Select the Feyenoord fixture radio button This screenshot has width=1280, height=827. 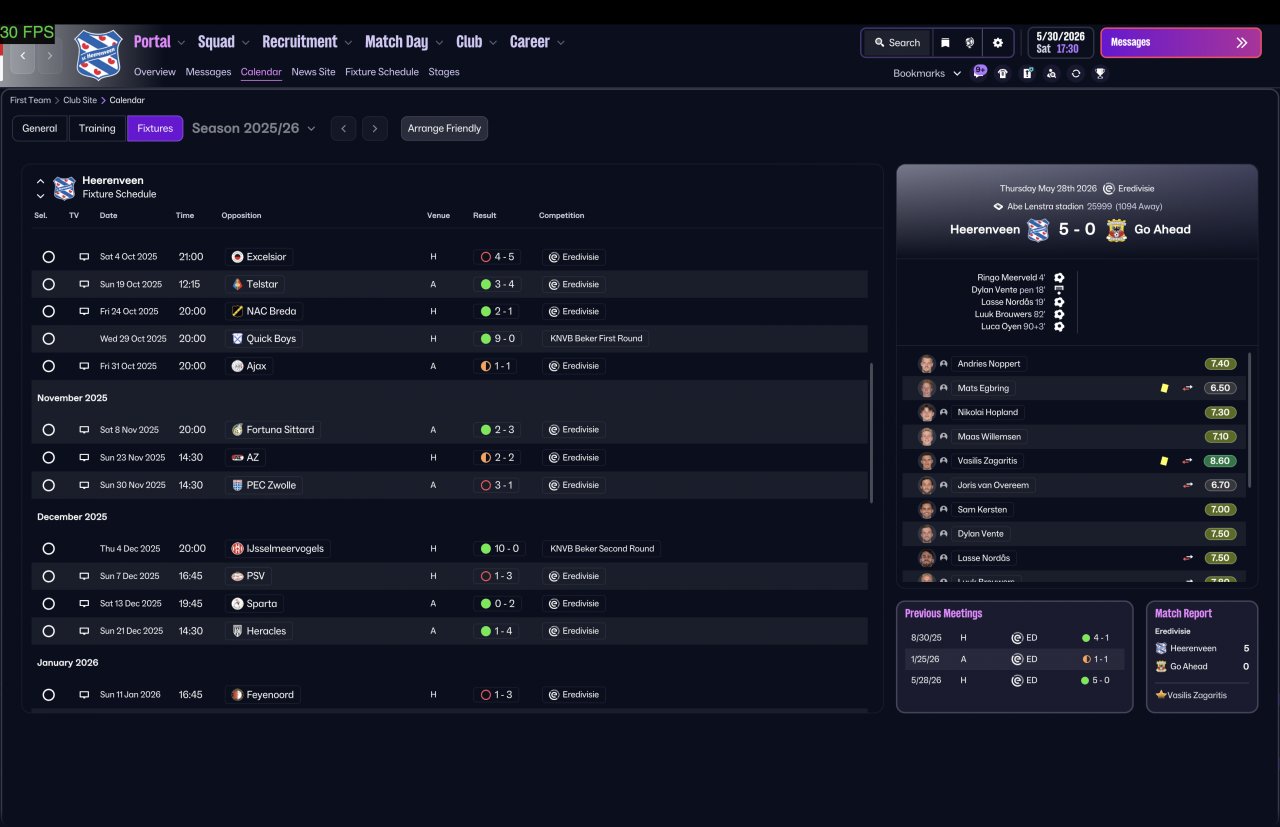pyautogui.click(x=48, y=695)
